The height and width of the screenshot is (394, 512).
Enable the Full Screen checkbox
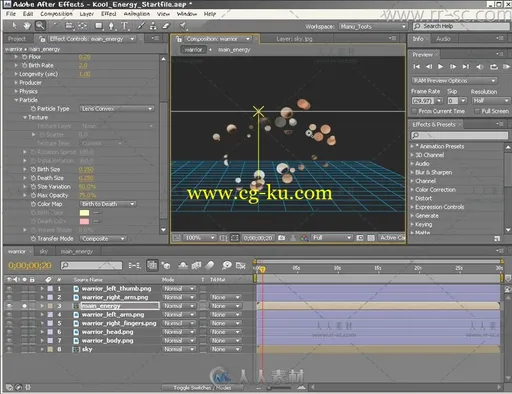pyautogui.click(x=477, y=111)
